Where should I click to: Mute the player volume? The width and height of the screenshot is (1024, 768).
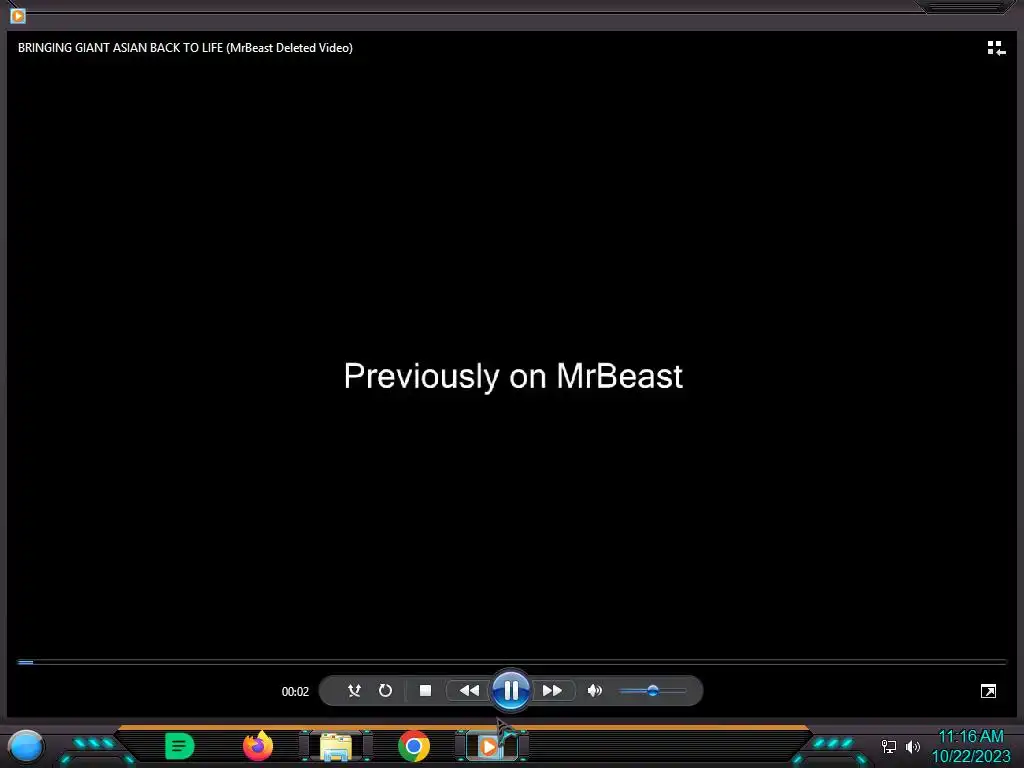[594, 690]
